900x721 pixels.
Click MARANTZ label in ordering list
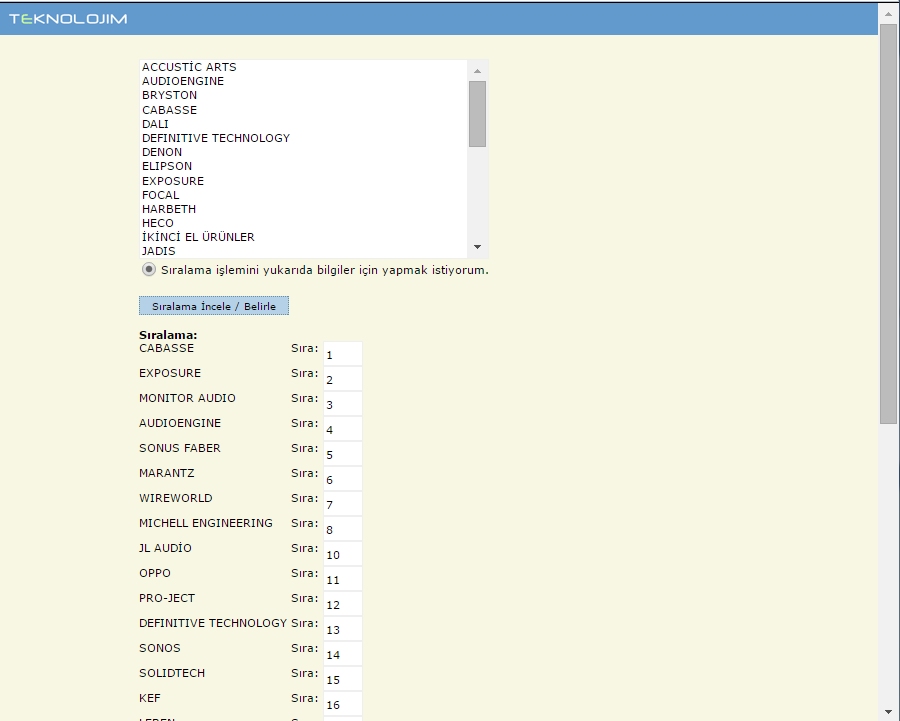[x=166, y=473]
